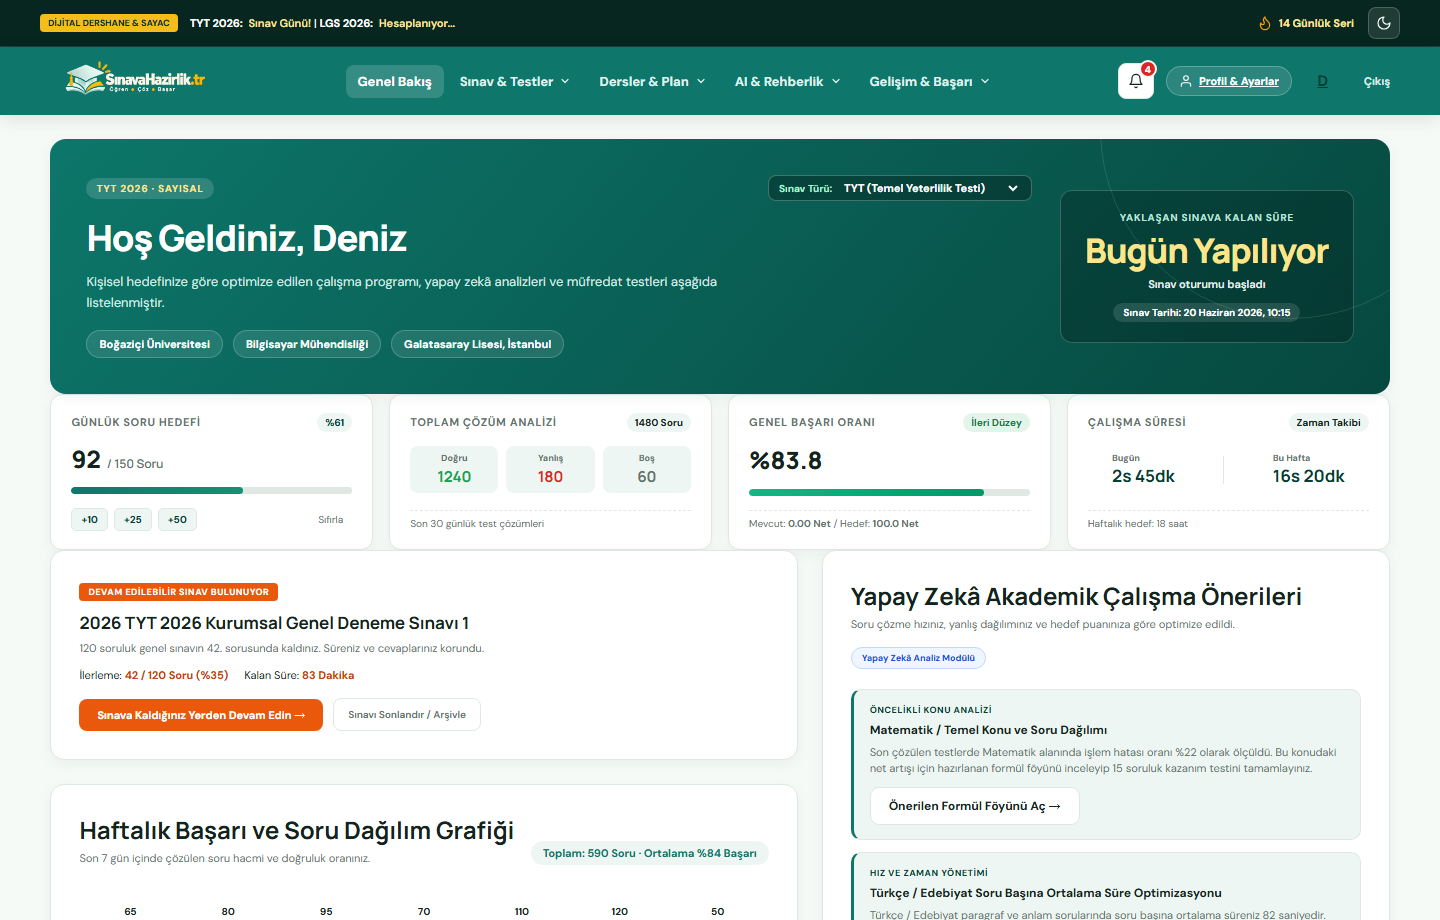Click the Zaman Takibi badge
Screen dimensions: 1440x920
point(1328,422)
